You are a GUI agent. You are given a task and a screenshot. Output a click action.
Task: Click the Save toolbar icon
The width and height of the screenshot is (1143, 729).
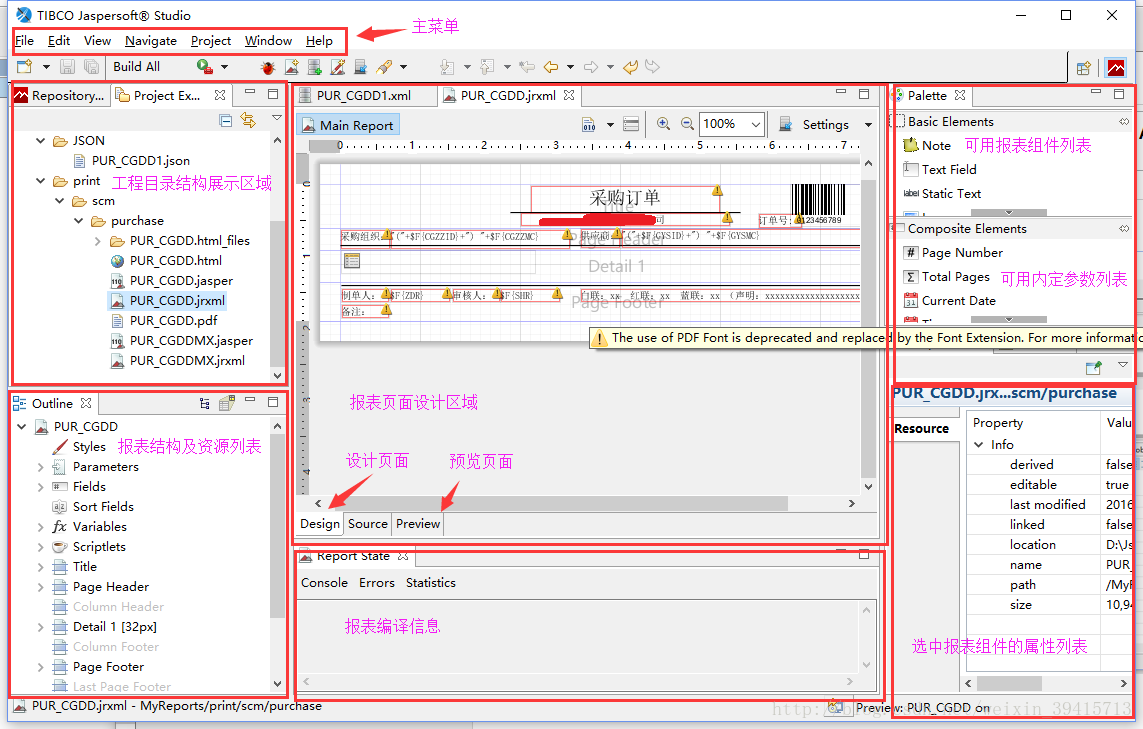pyautogui.click(x=67, y=67)
